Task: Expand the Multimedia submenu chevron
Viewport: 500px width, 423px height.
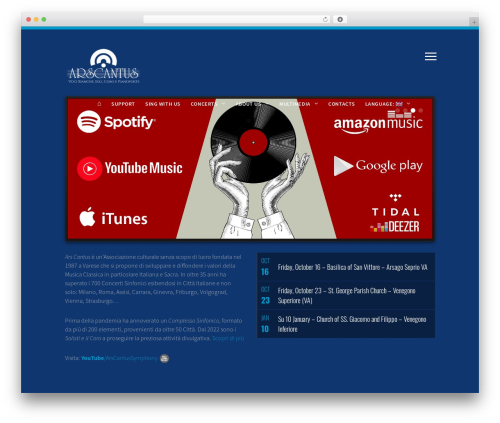Action: 316,104
